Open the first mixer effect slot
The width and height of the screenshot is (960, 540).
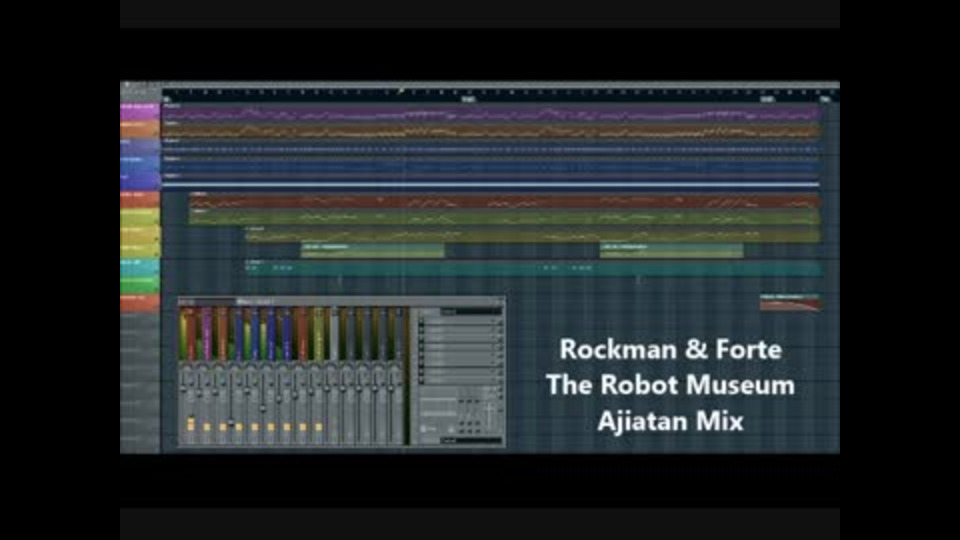pos(459,321)
